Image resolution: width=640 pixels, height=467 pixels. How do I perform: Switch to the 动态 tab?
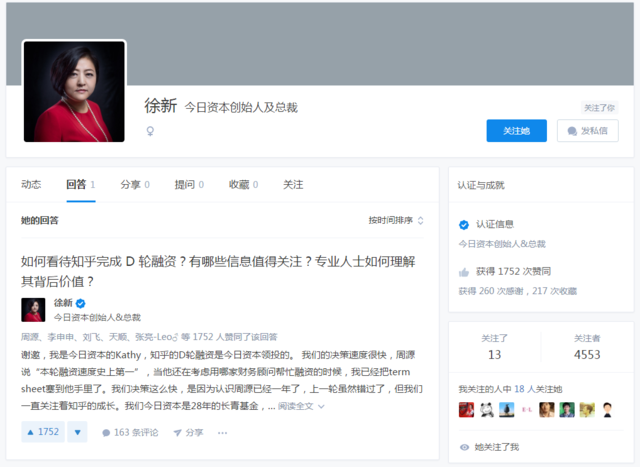(31, 184)
